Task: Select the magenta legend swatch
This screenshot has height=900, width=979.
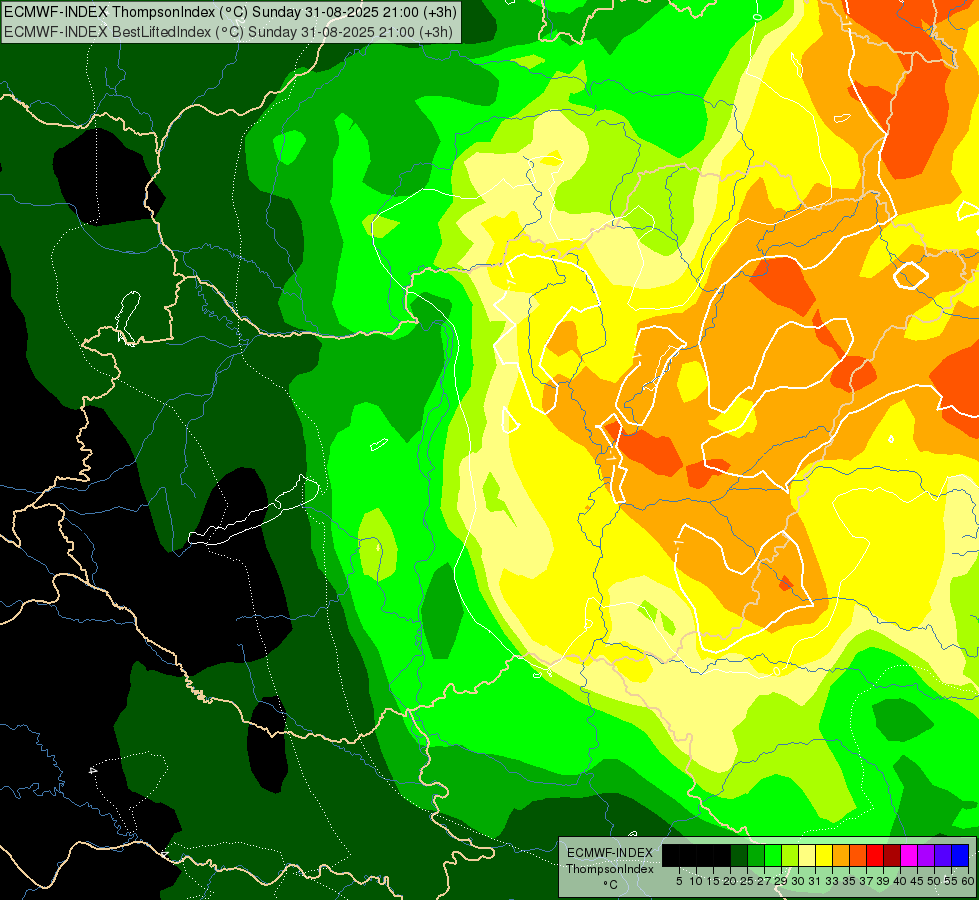Action: coord(909,855)
